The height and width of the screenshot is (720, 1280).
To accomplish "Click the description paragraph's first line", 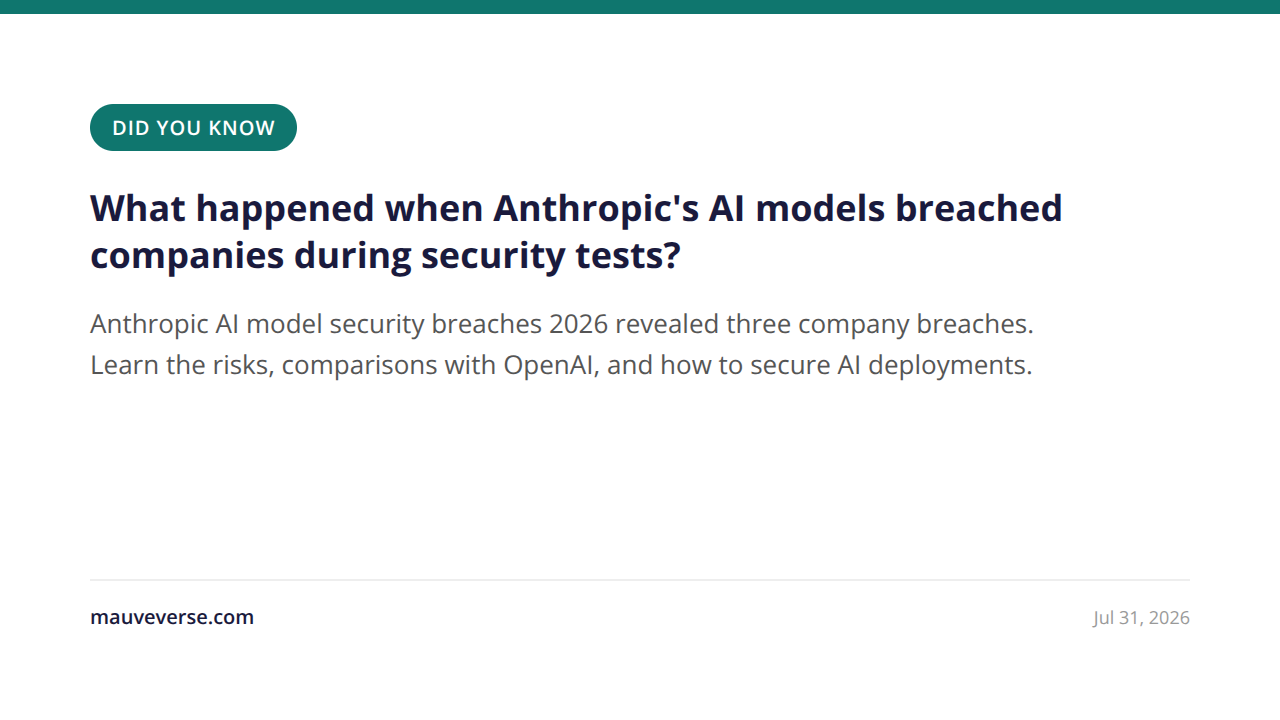I will tap(562, 325).
